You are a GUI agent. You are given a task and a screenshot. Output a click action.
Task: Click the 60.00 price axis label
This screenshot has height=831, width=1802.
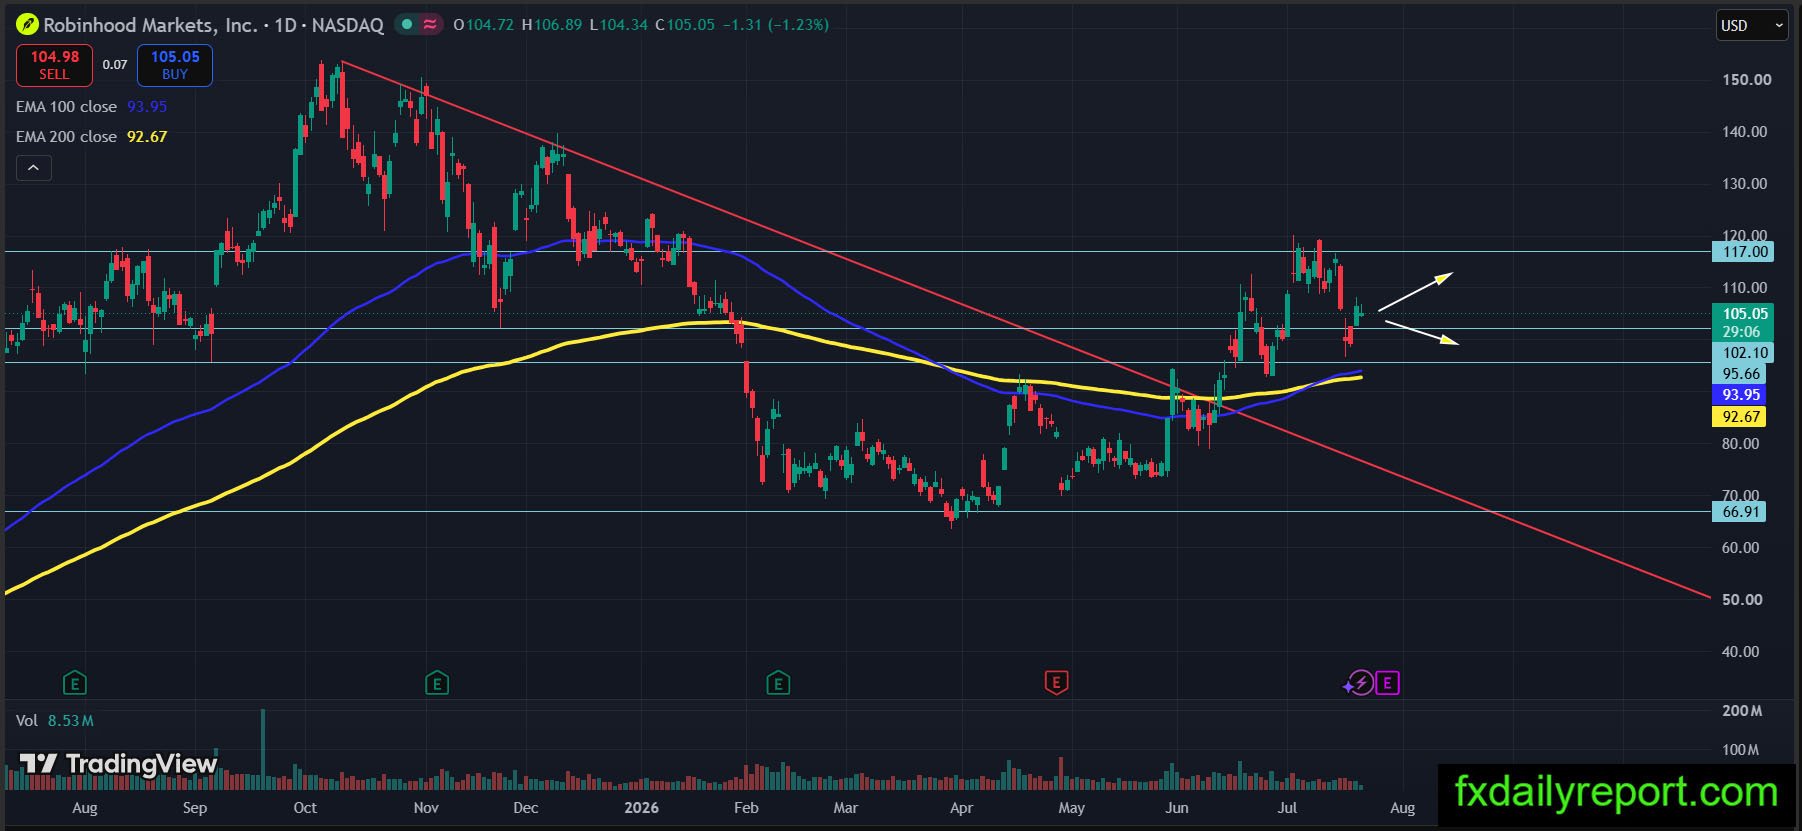click(1741, 548)
